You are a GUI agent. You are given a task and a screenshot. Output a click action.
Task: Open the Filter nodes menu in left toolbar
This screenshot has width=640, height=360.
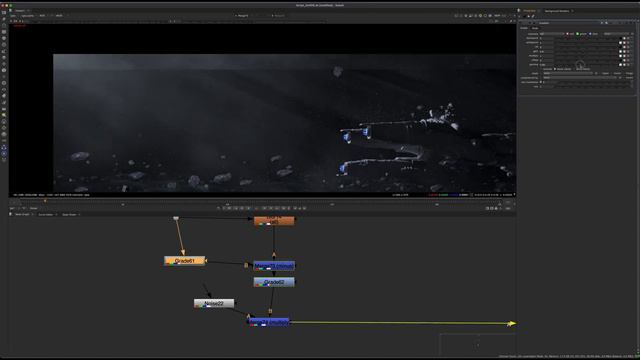tap(4, 44)
